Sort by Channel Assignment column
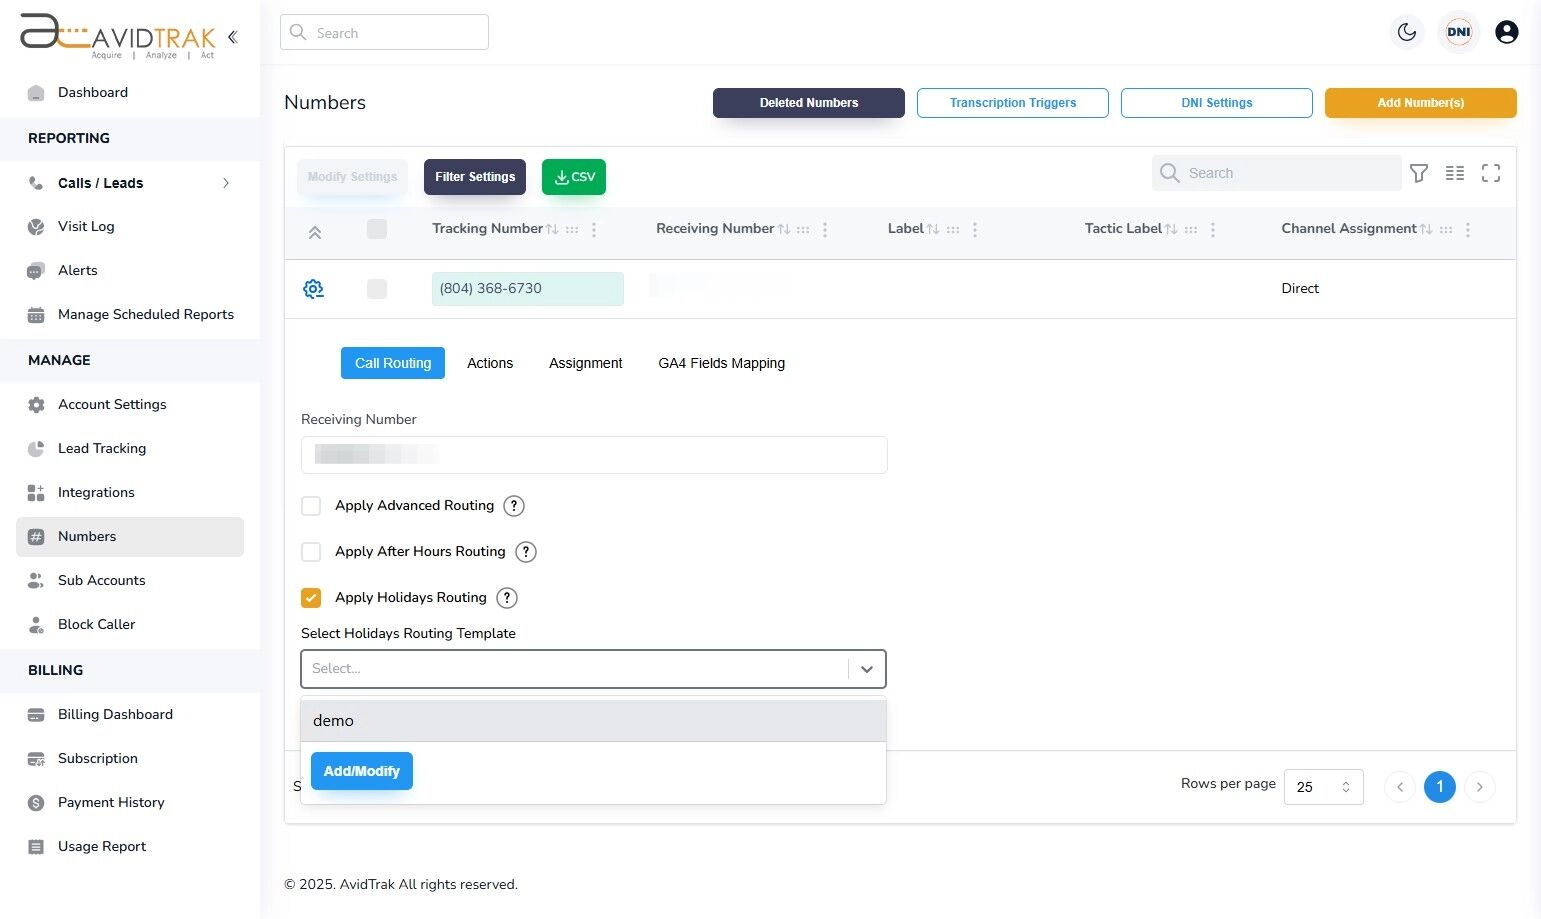This screenshot has height=919, width=1541. [1426, 229]
